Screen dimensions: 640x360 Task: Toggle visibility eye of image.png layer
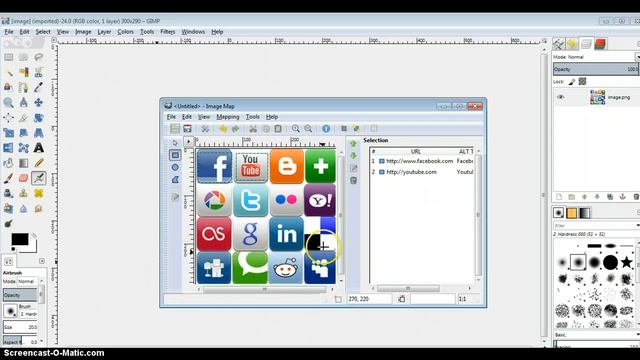[560, 97]
